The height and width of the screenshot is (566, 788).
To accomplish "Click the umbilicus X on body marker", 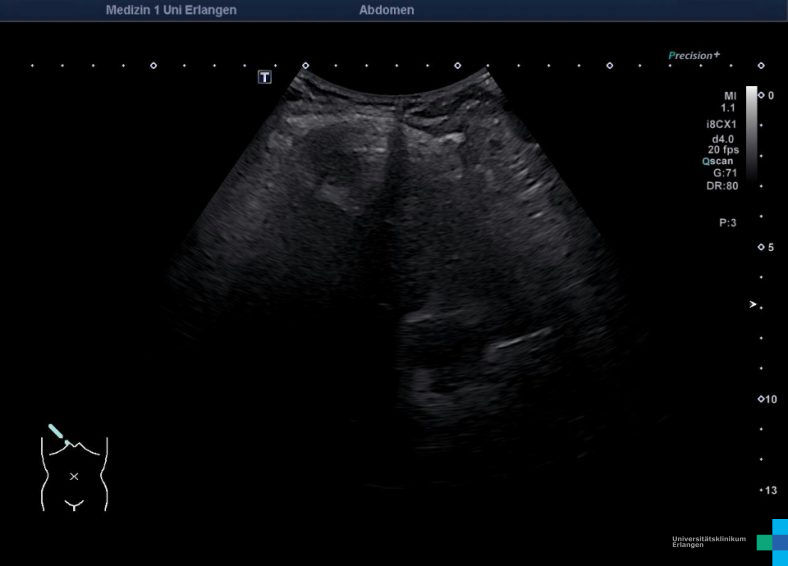I will coord(73,476).
